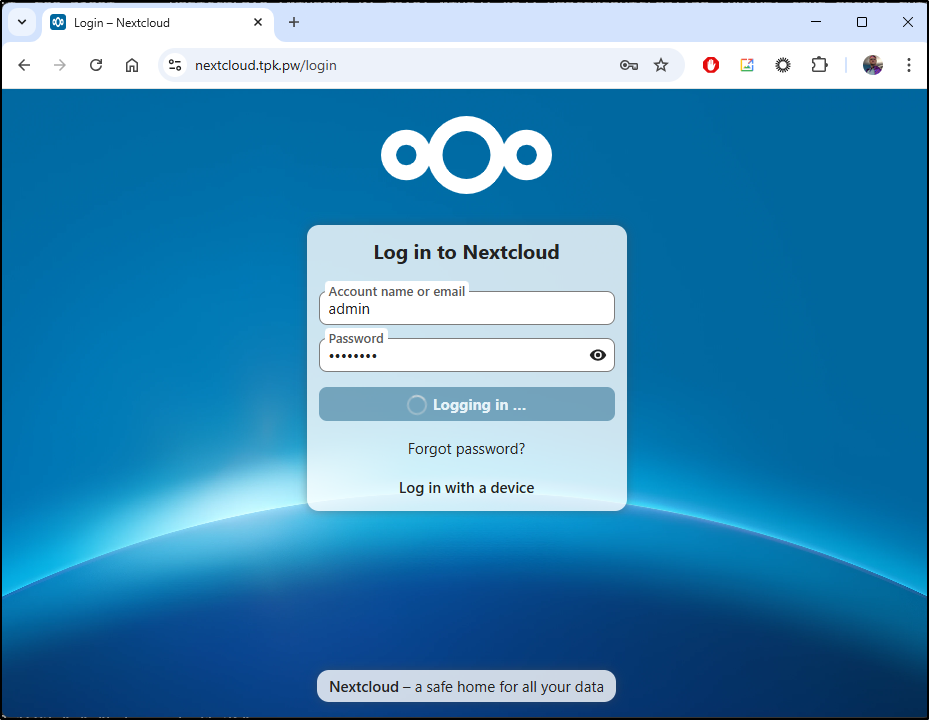Click the address bar URL text
929x720 pixels.
[266, 65]
